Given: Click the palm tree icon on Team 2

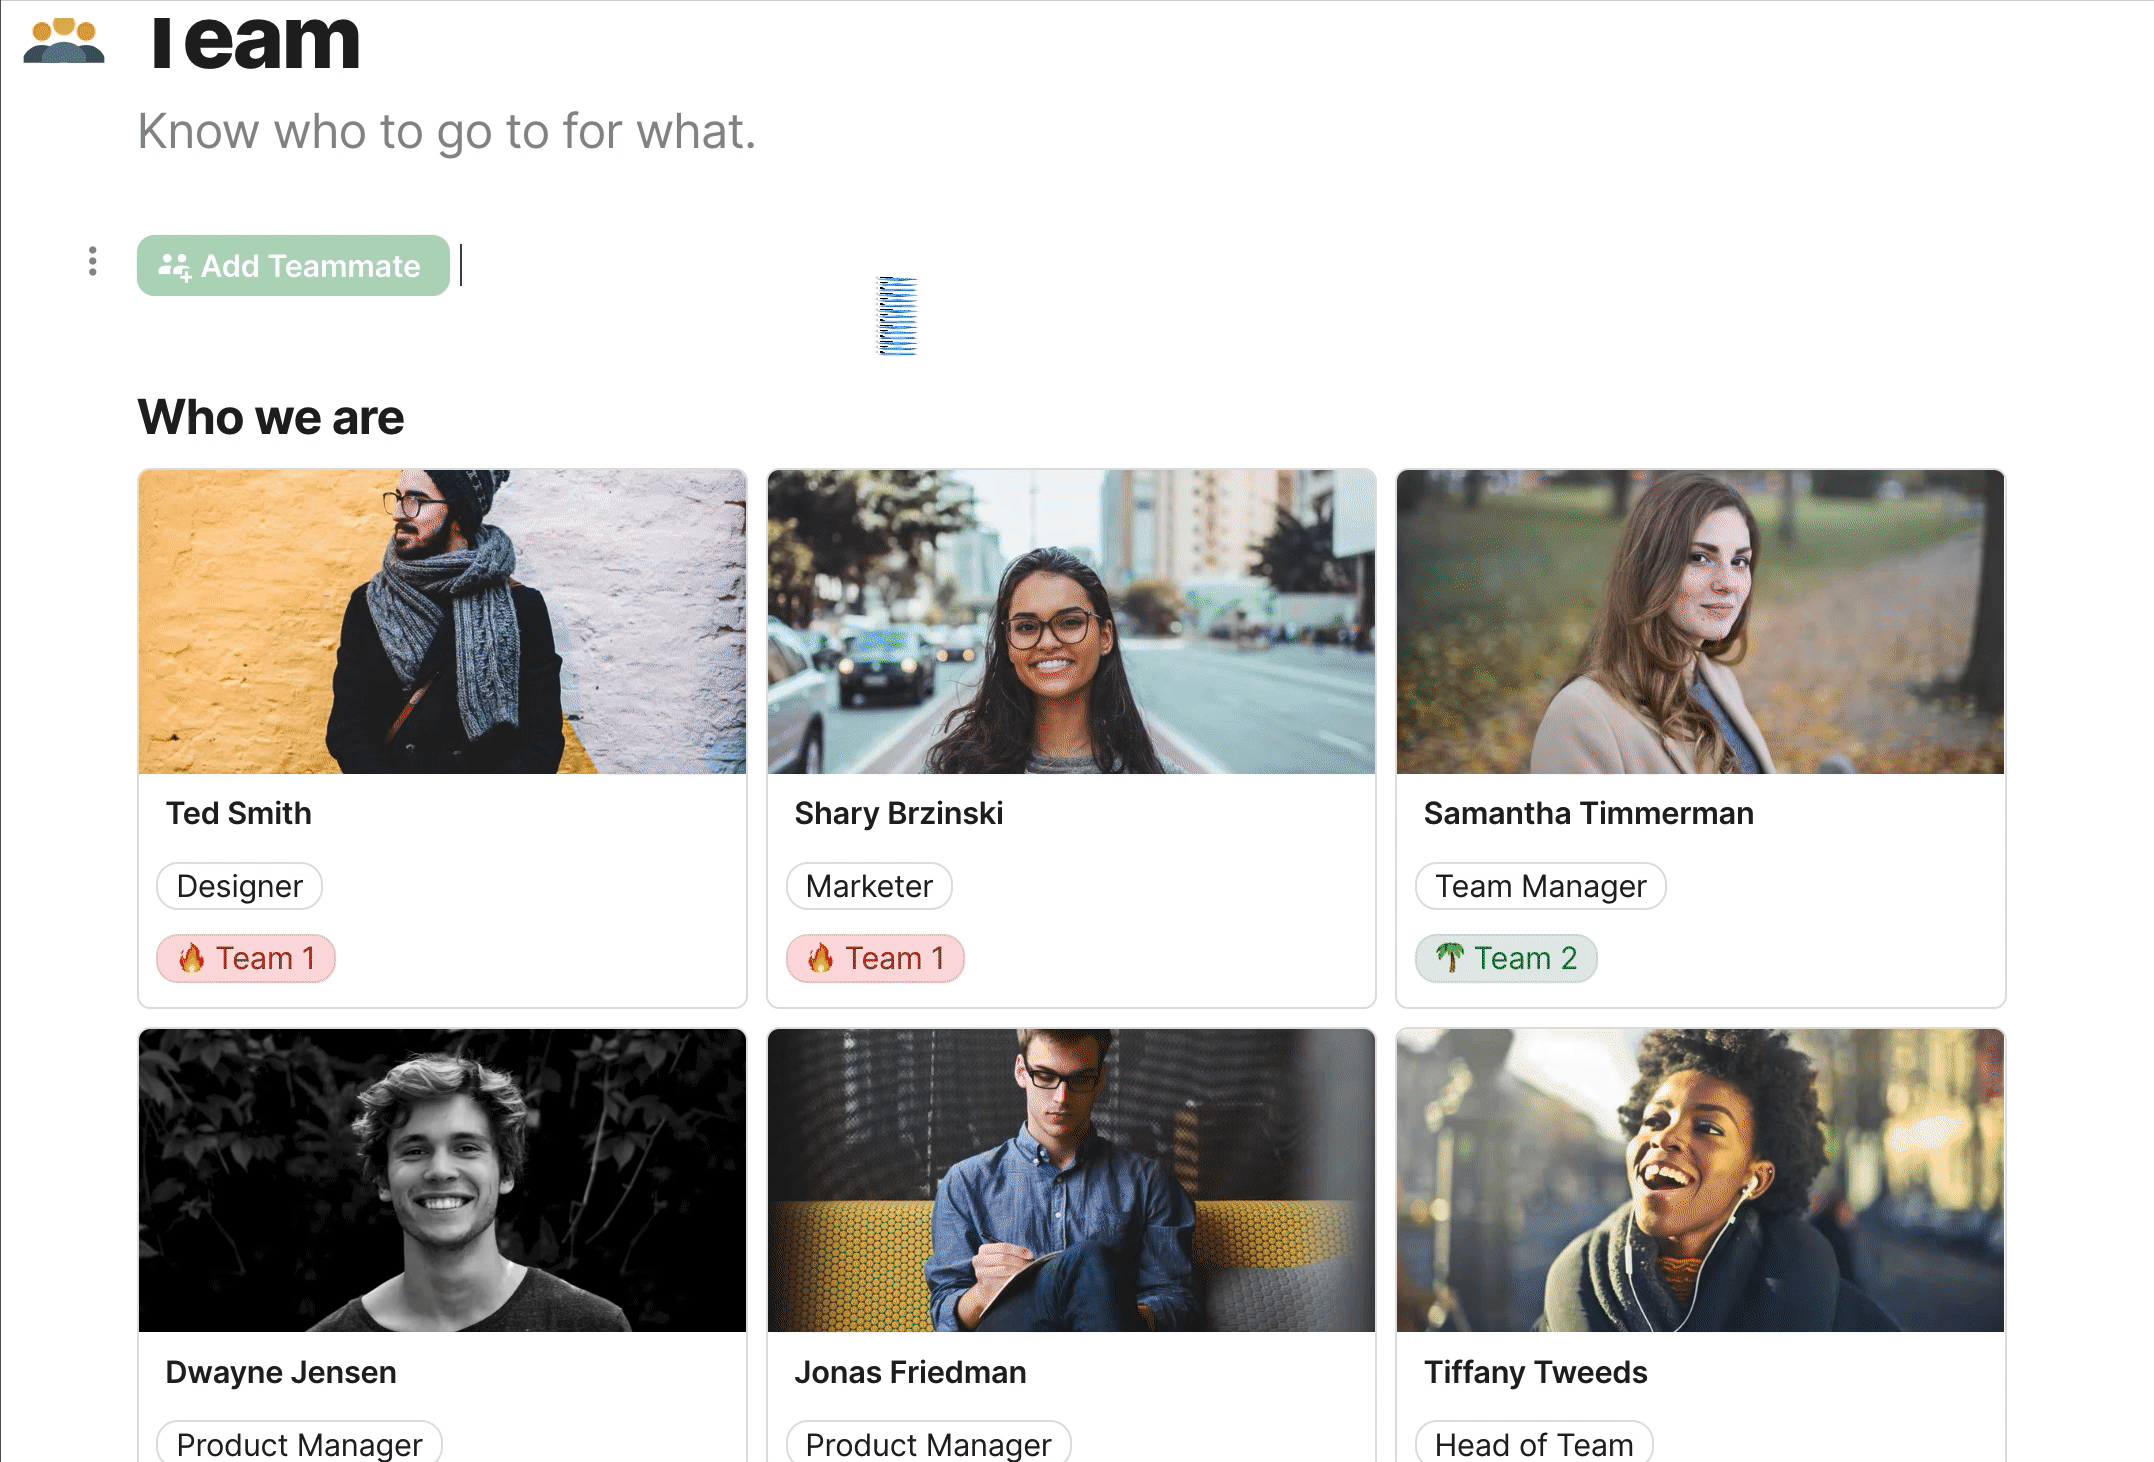Looking at the screenshot, I should tap(1450, 958).
